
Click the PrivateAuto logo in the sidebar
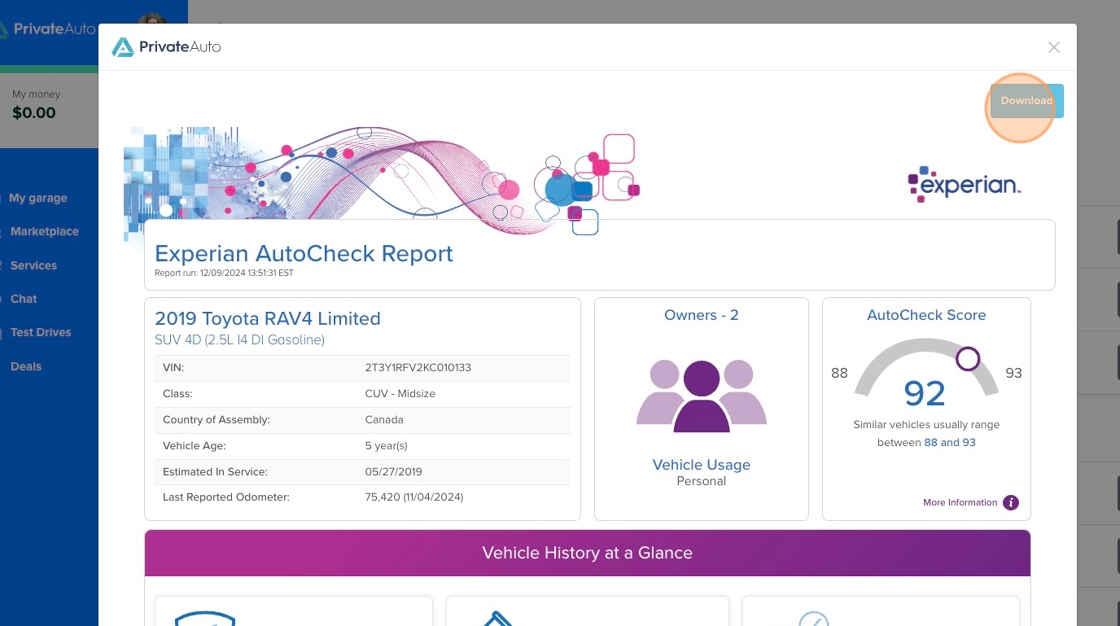47,29
